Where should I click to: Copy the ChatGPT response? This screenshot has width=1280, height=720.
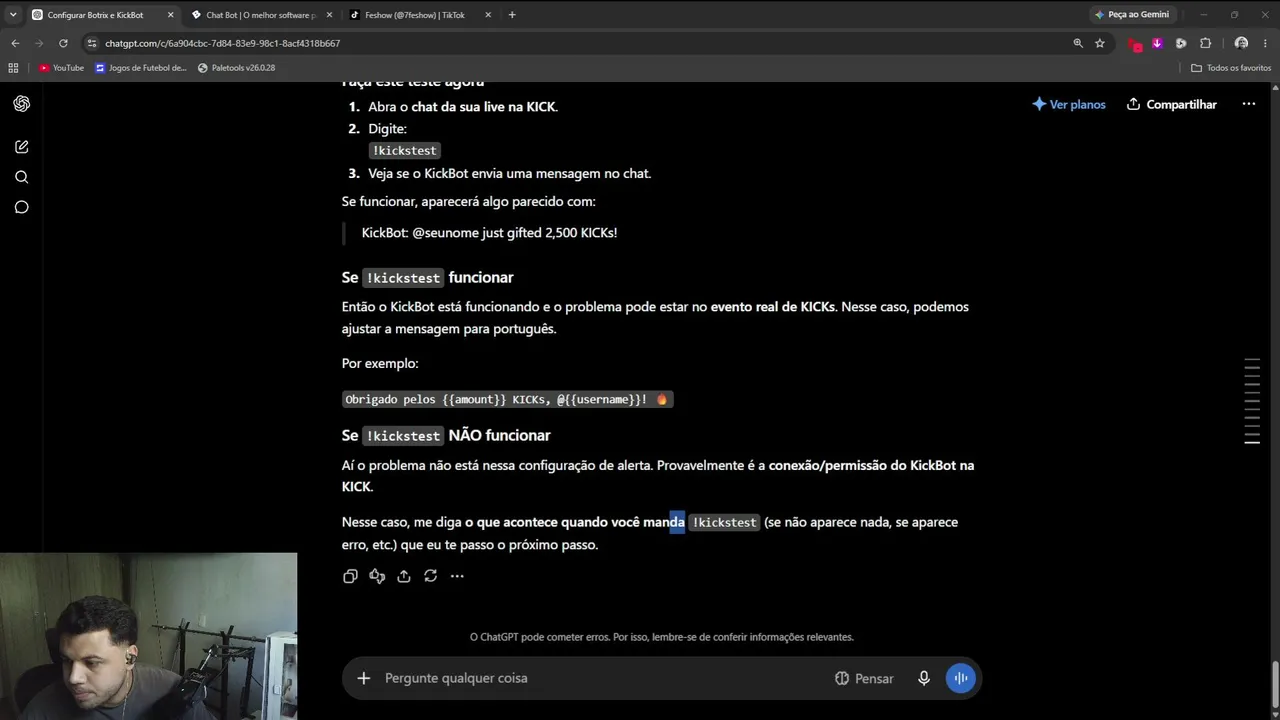click(x=350, y=576)
